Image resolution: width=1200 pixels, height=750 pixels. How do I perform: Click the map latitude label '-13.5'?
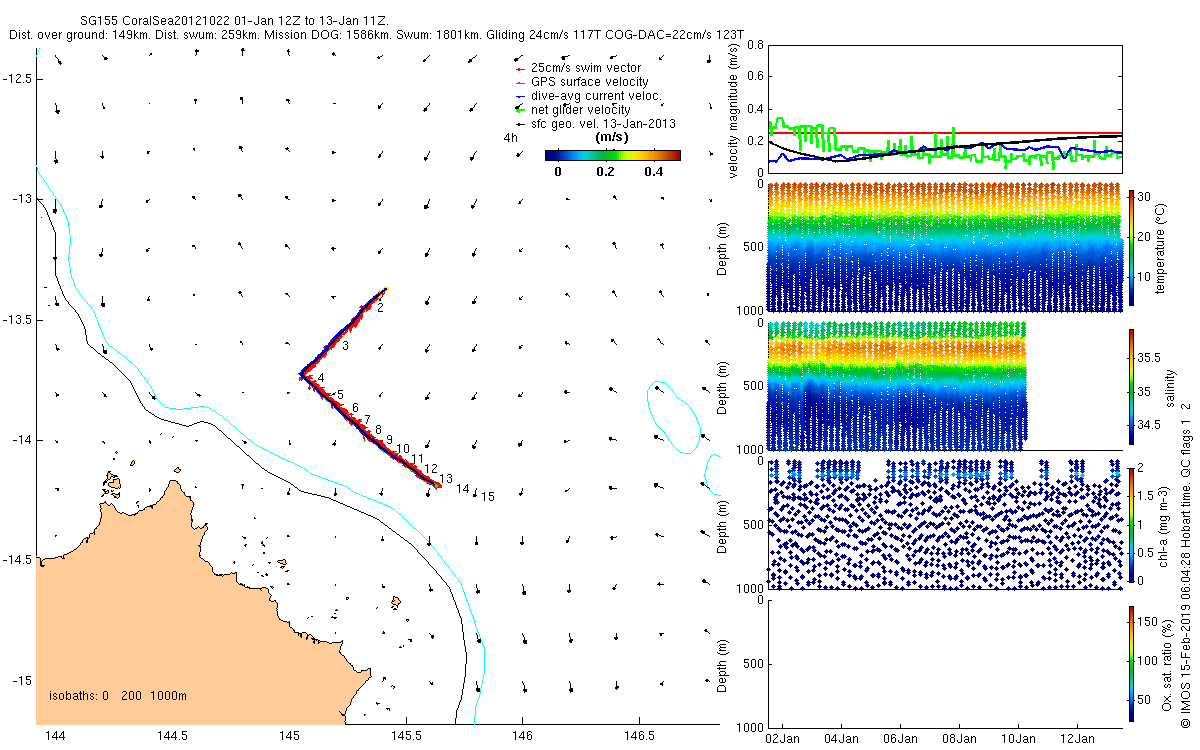(x=17, y=320)
